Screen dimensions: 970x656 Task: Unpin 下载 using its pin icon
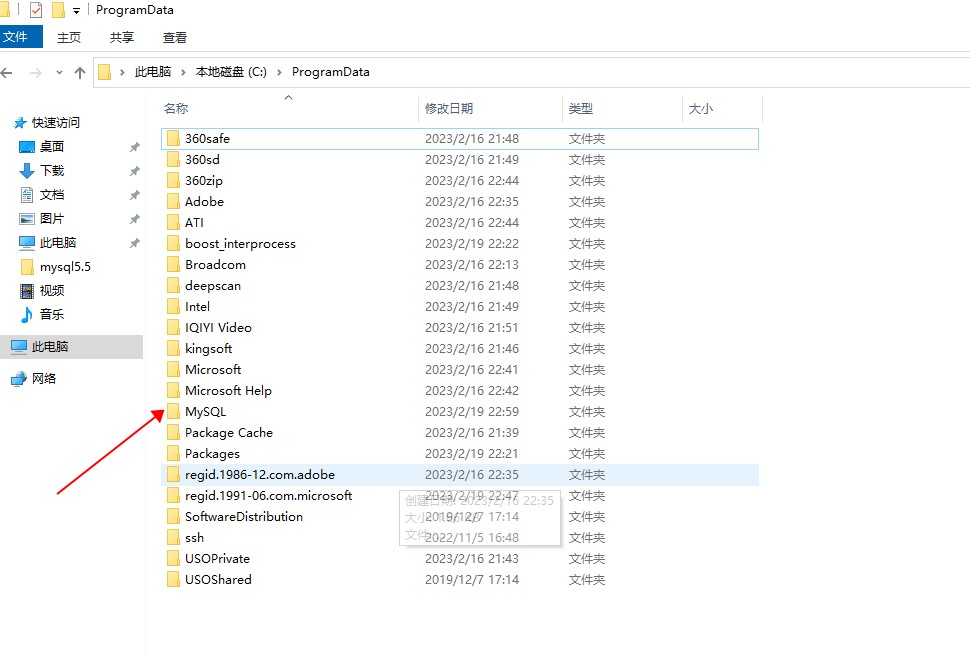point(134,171)
